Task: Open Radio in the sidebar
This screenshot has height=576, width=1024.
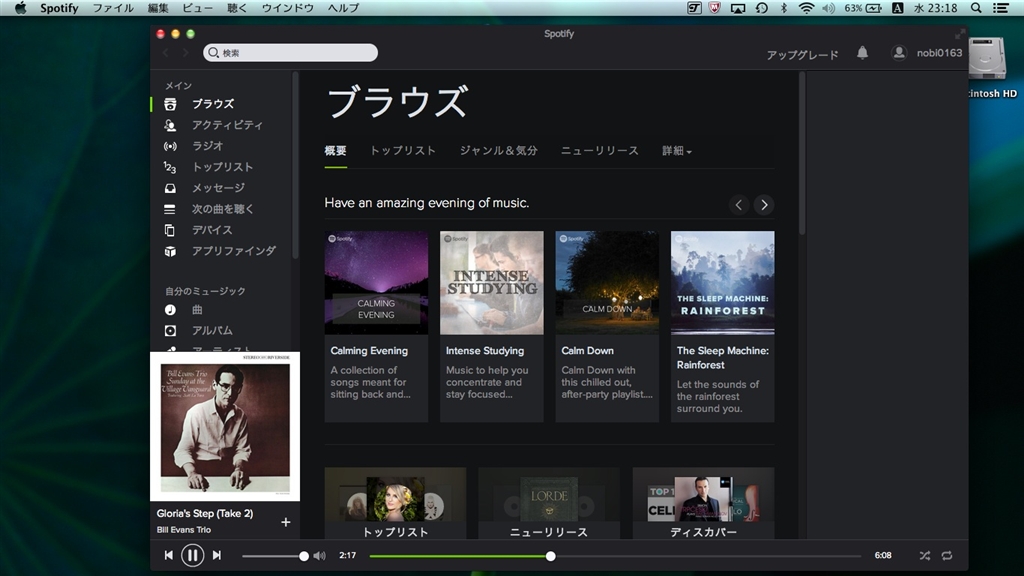Action: pyautogui.click(x=207, y=146)
